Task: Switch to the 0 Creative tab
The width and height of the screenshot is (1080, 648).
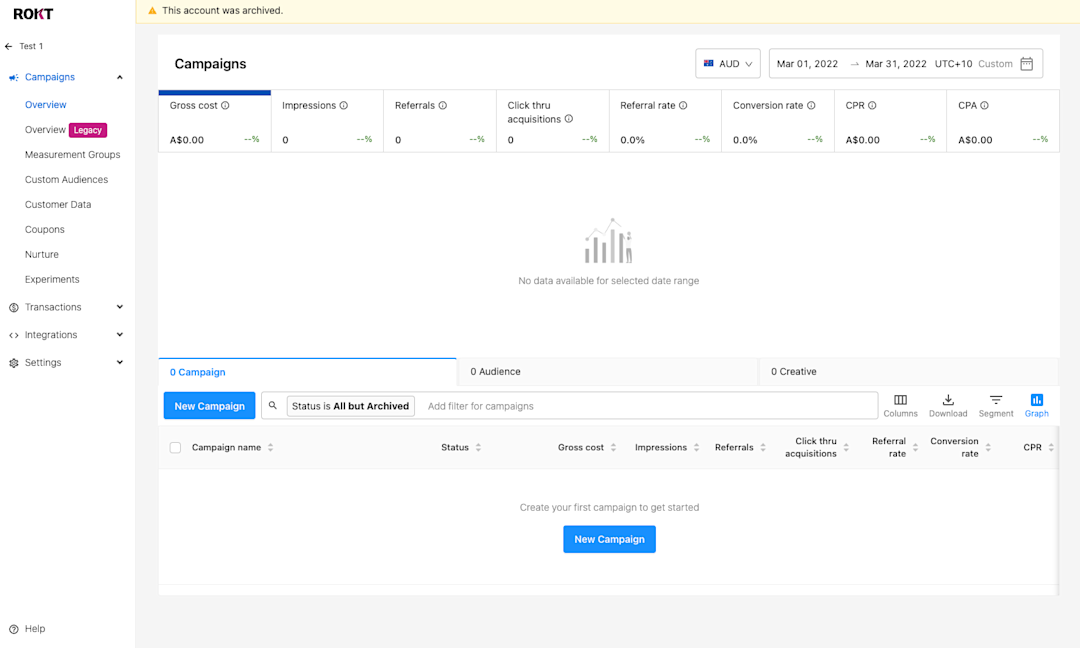Action: 908,372
